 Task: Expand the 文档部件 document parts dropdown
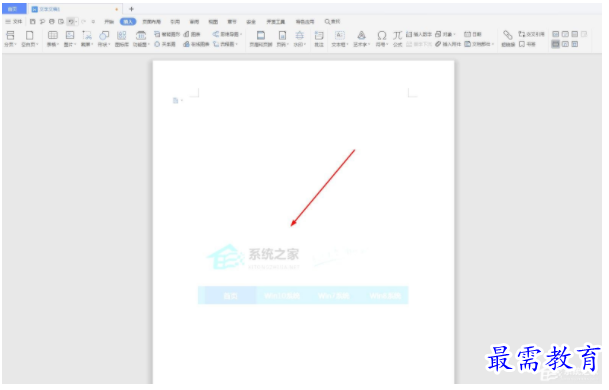479,44
